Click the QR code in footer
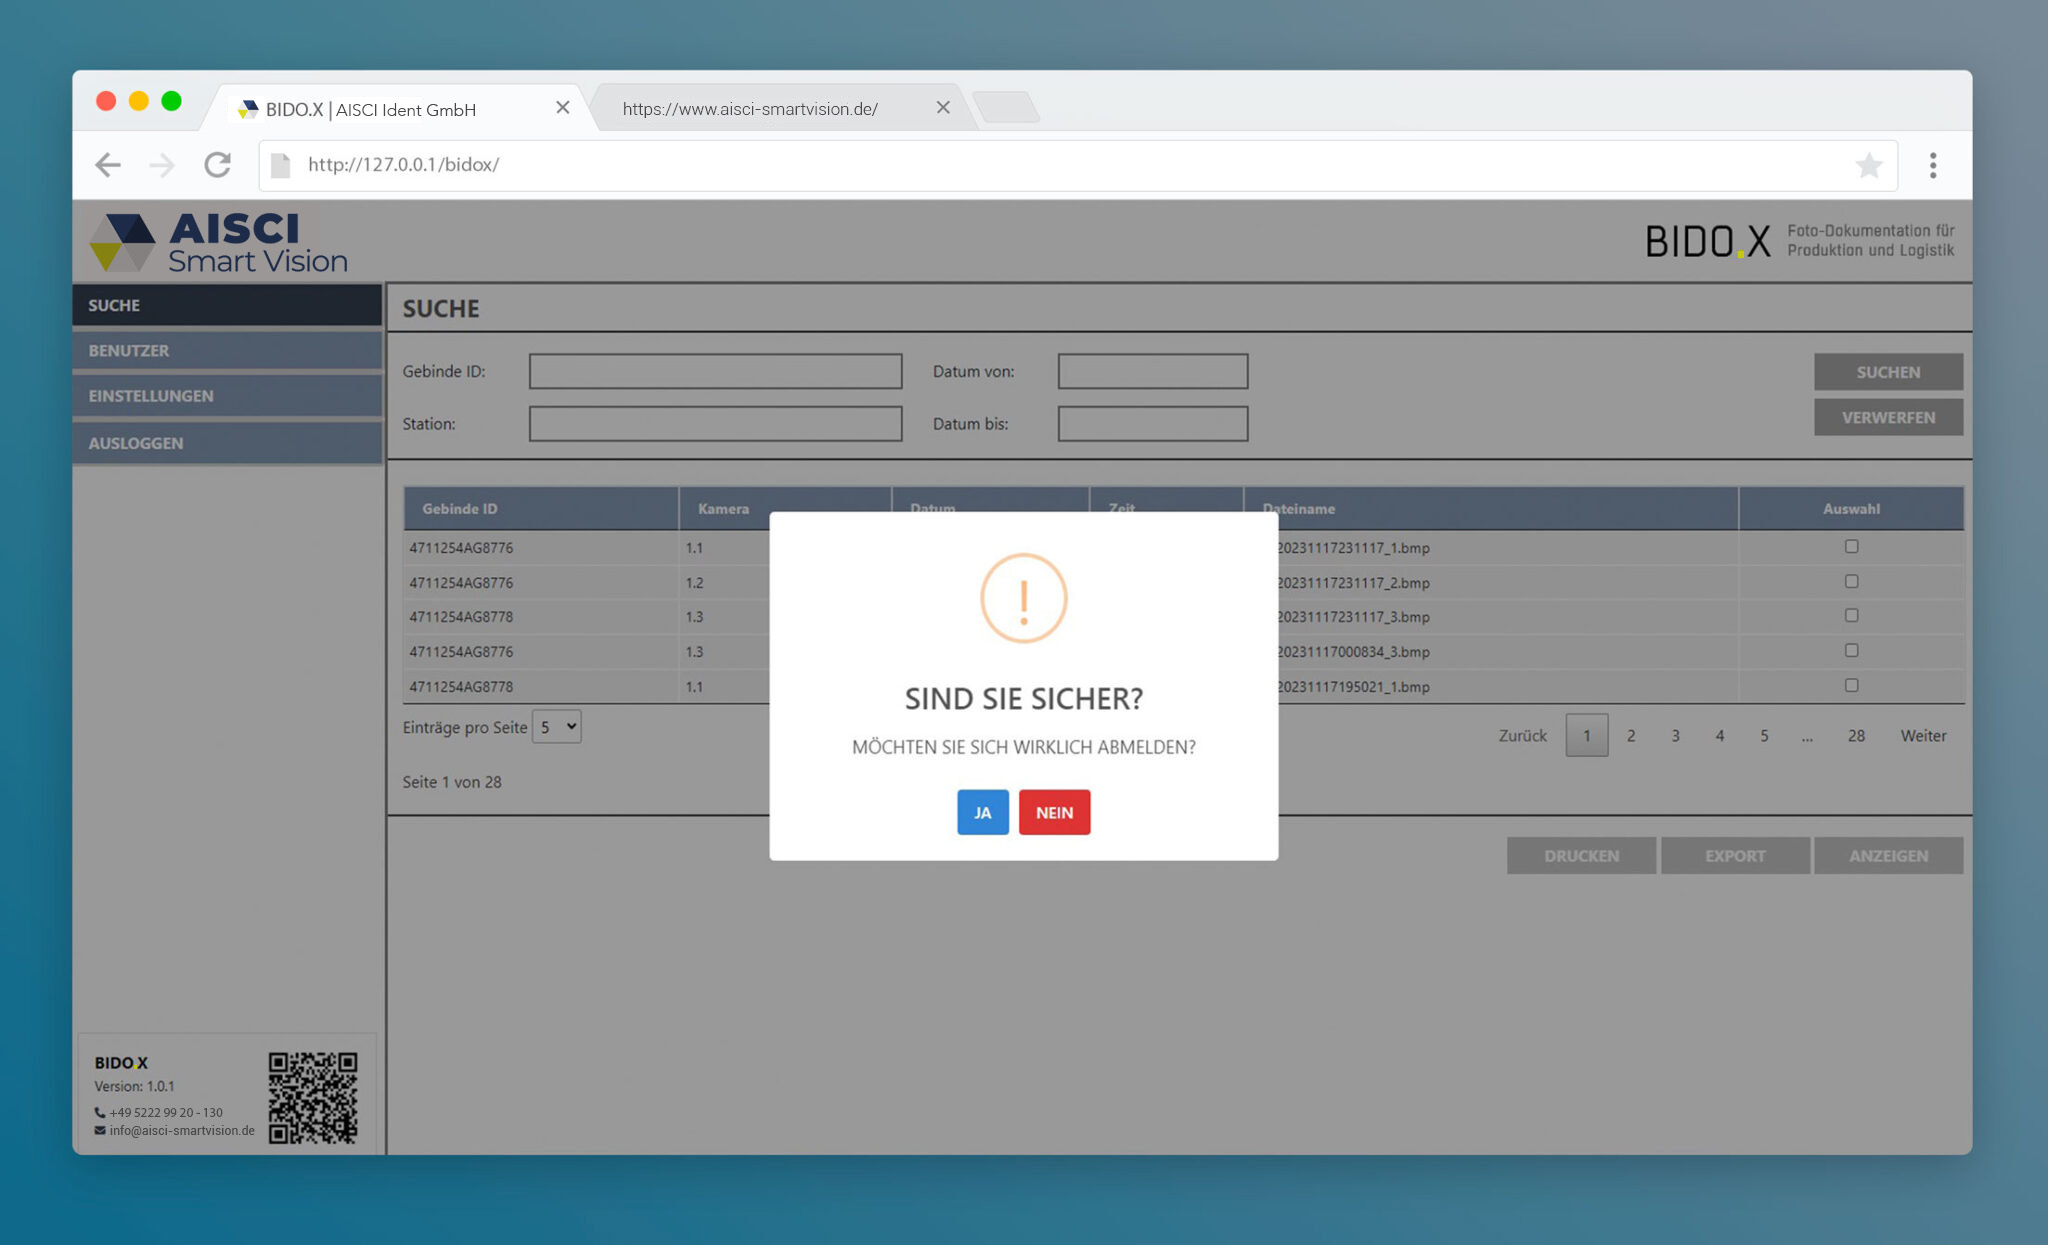 click(x=313, y=1097)
